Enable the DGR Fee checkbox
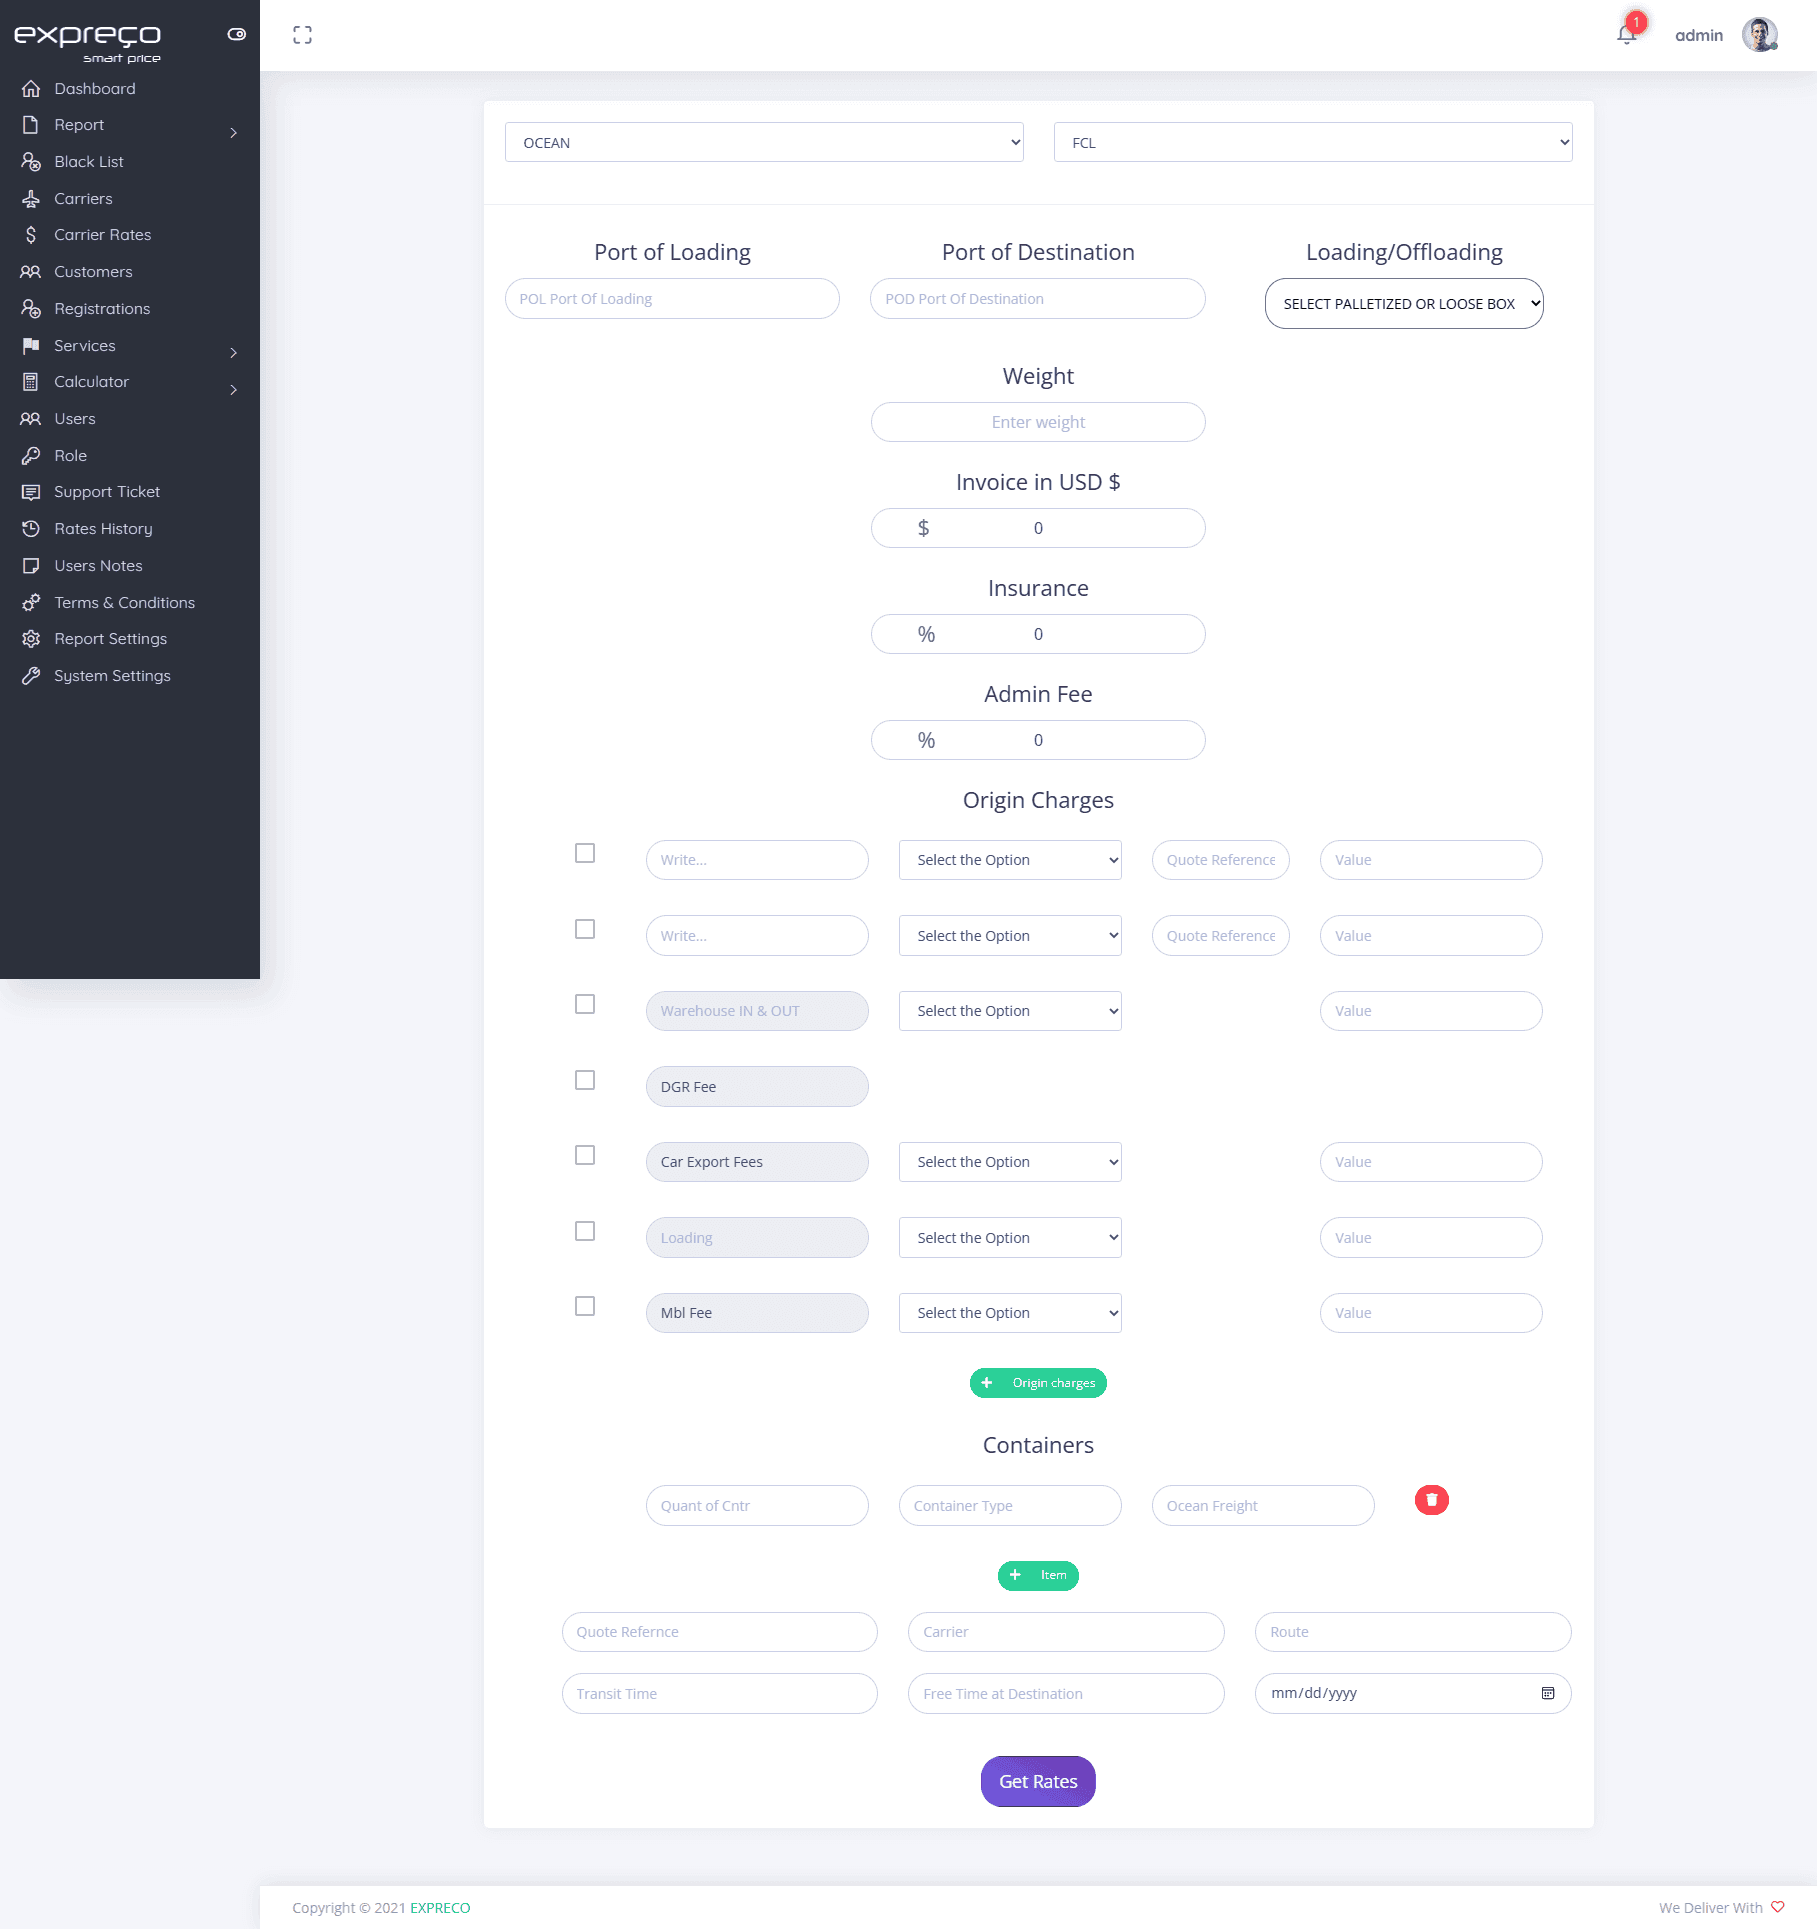The width and height of the screenshot is (1817, 1929). [585, 1080]
